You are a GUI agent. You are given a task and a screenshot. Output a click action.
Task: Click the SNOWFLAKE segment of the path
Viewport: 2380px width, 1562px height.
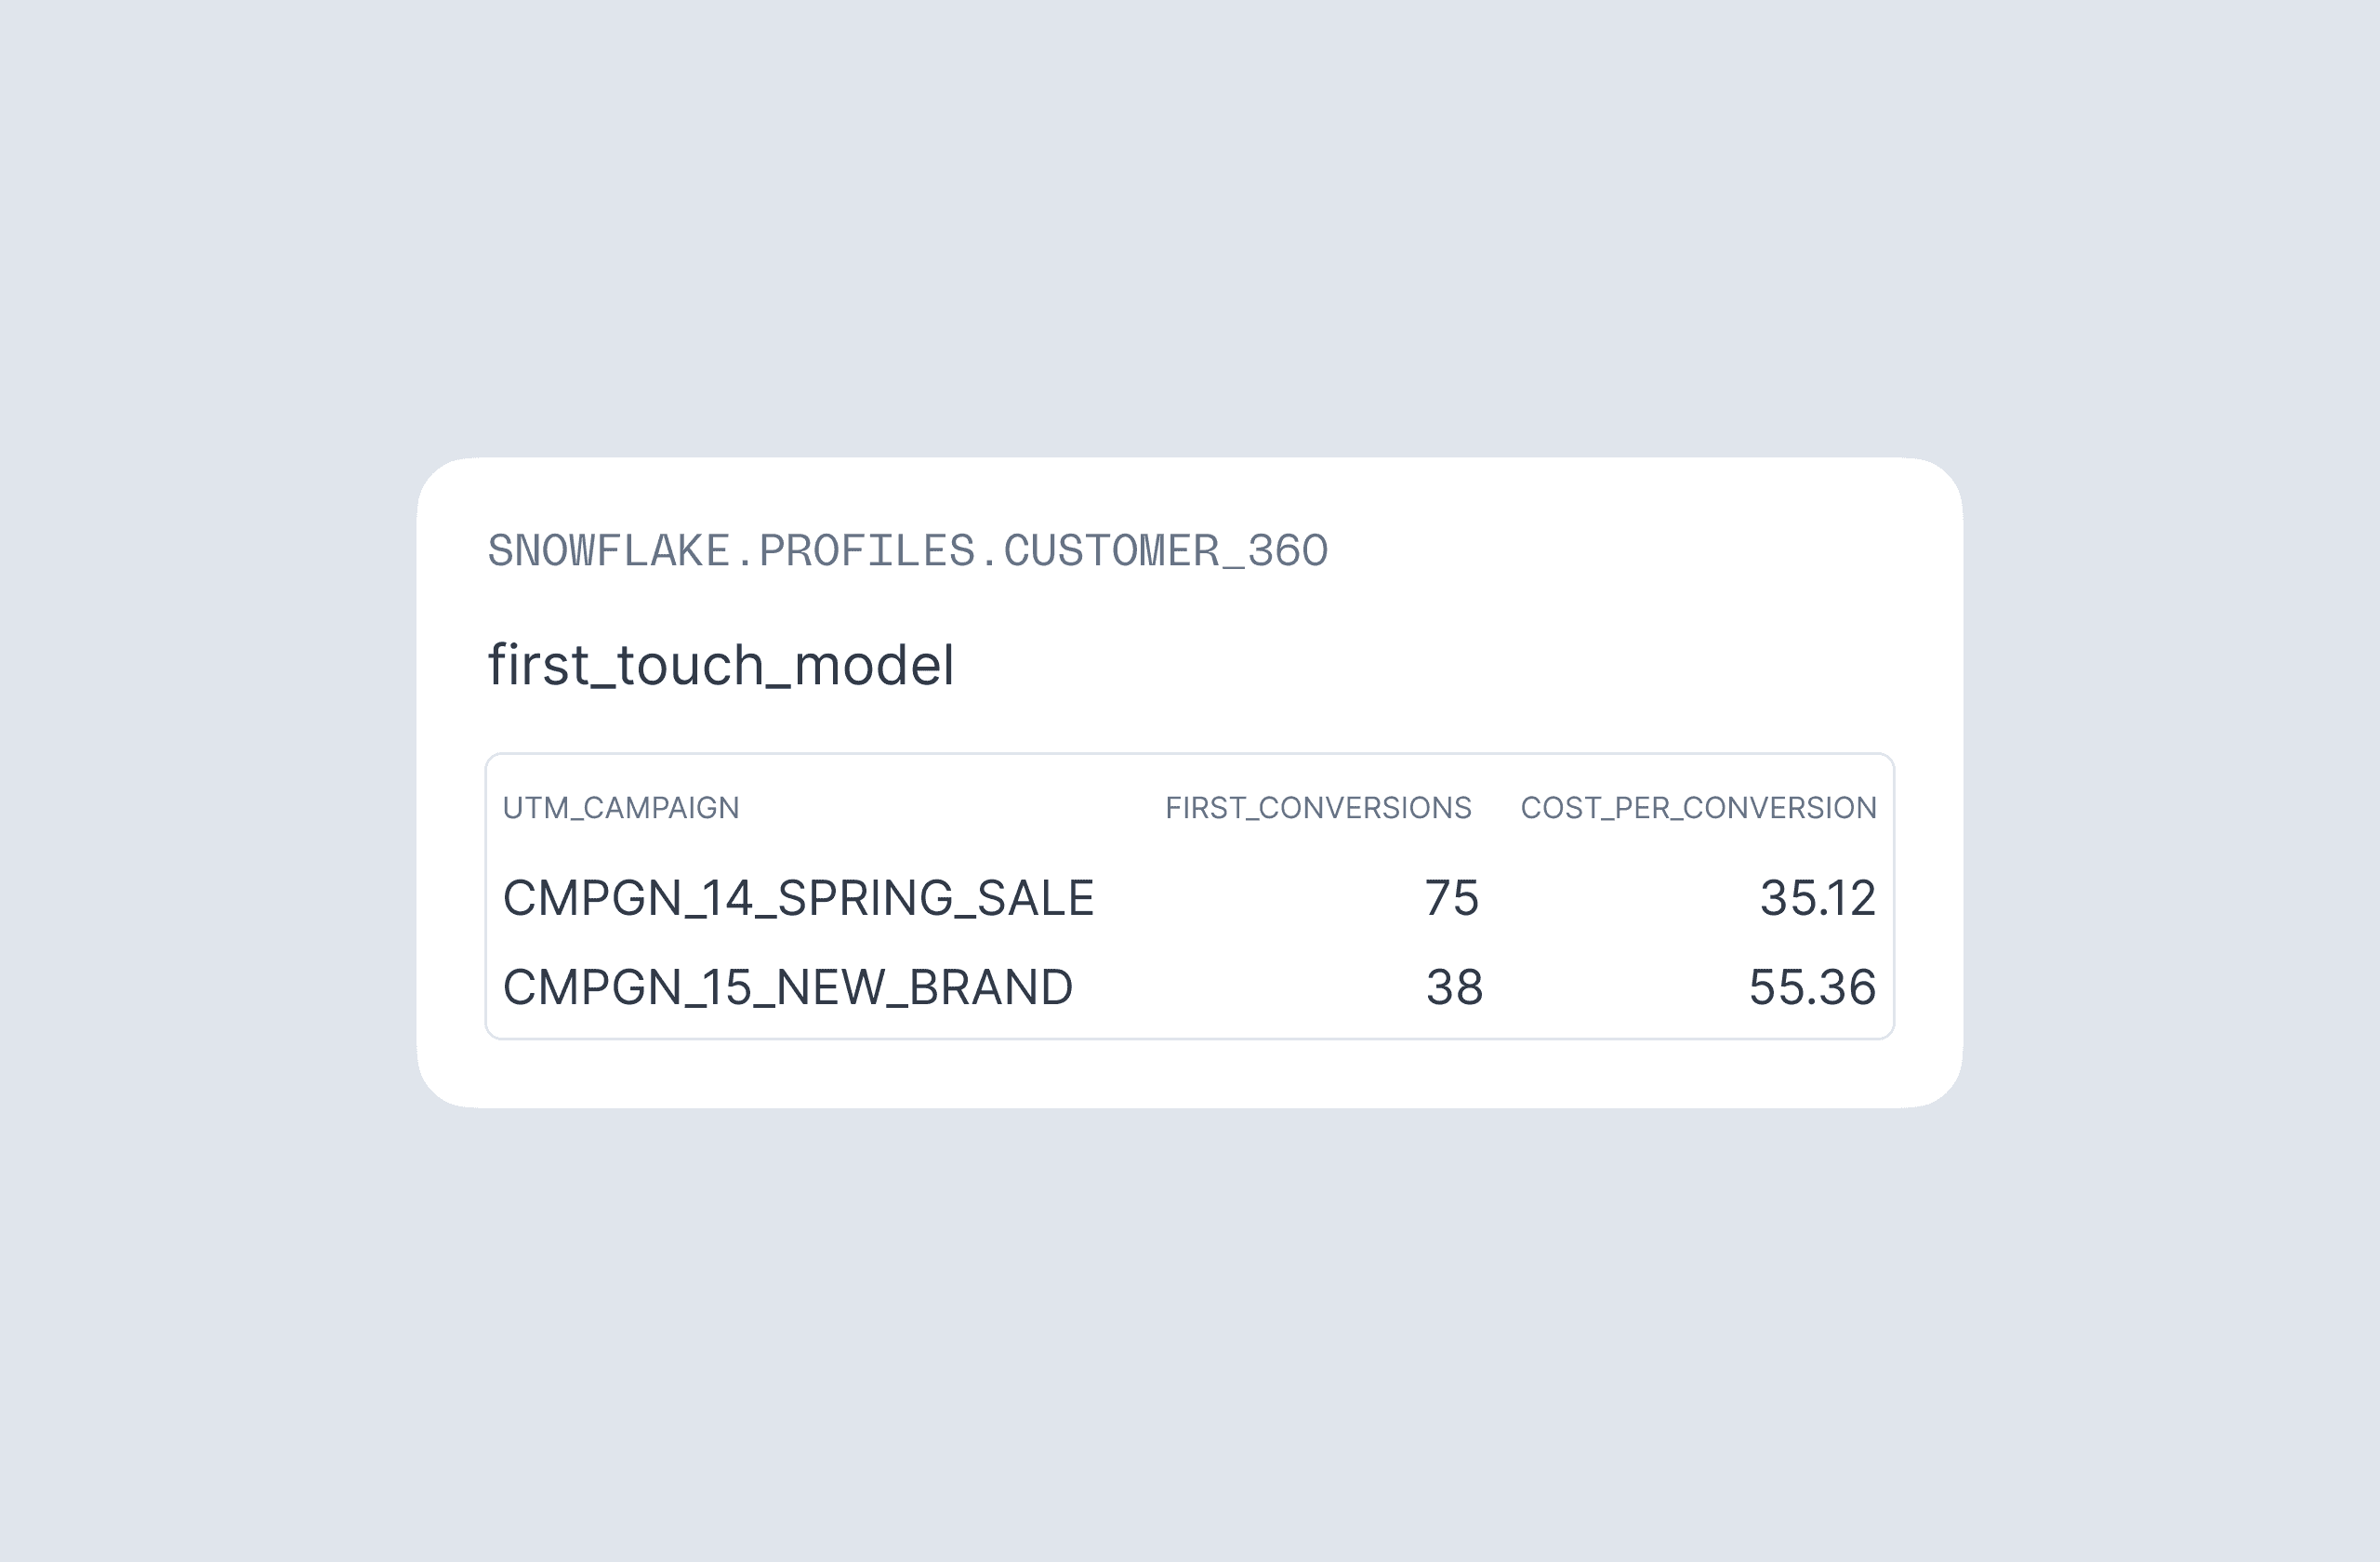click(608, 551)
